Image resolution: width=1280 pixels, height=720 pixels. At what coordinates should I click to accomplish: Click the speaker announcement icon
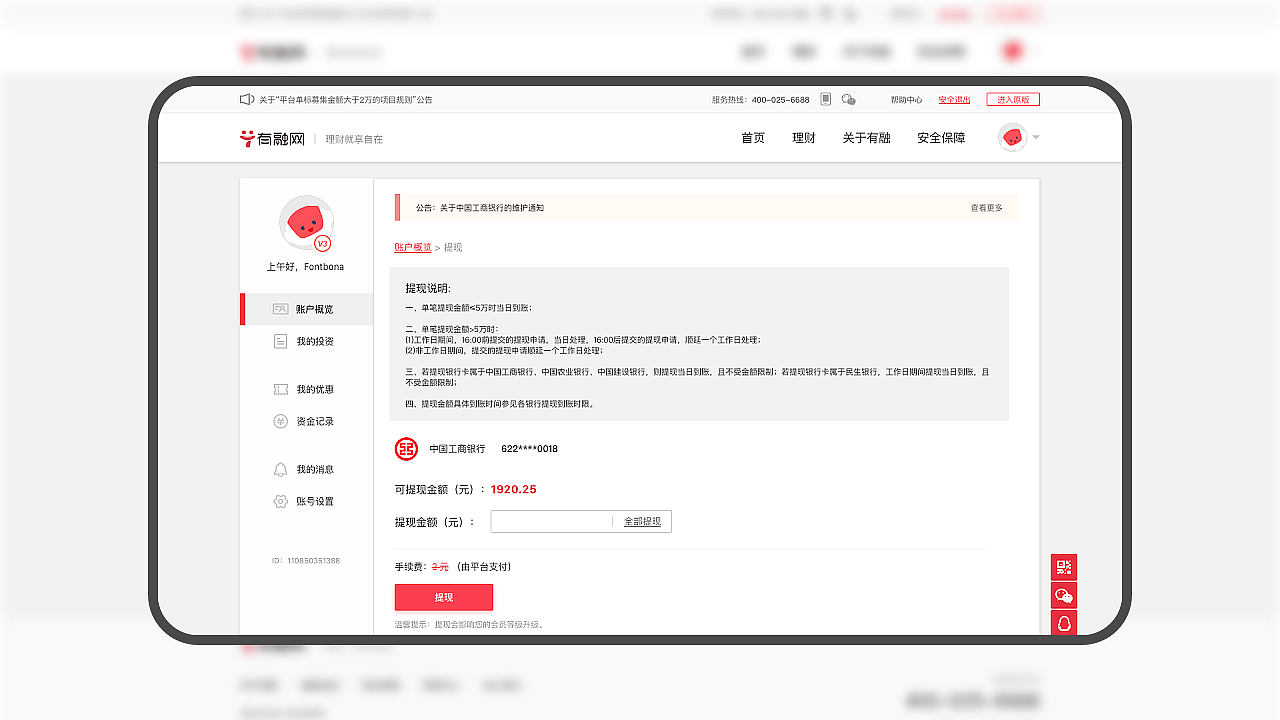click(x=247, y=99)
